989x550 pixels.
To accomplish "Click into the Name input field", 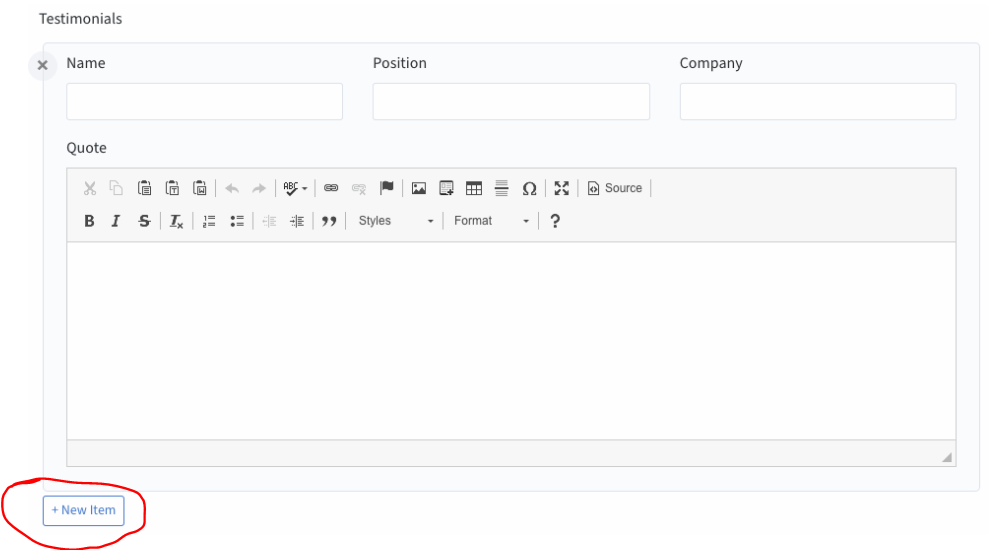I will 204,101.
